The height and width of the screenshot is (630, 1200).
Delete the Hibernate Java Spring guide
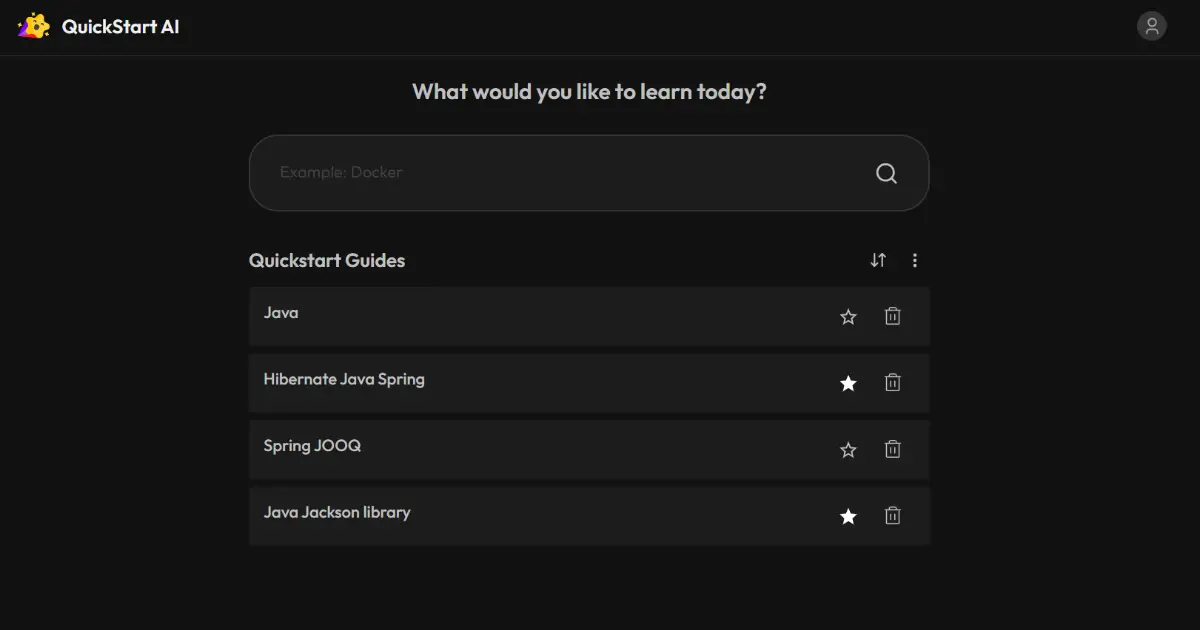[x=893, y=382]
